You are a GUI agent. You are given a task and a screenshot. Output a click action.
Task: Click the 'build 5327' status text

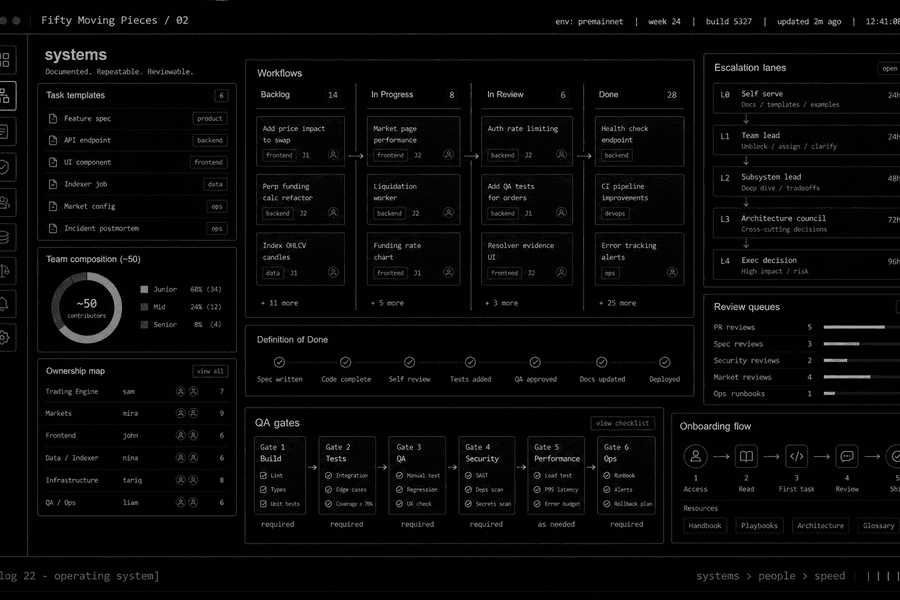pyautogui.click(x=728, y=21)
